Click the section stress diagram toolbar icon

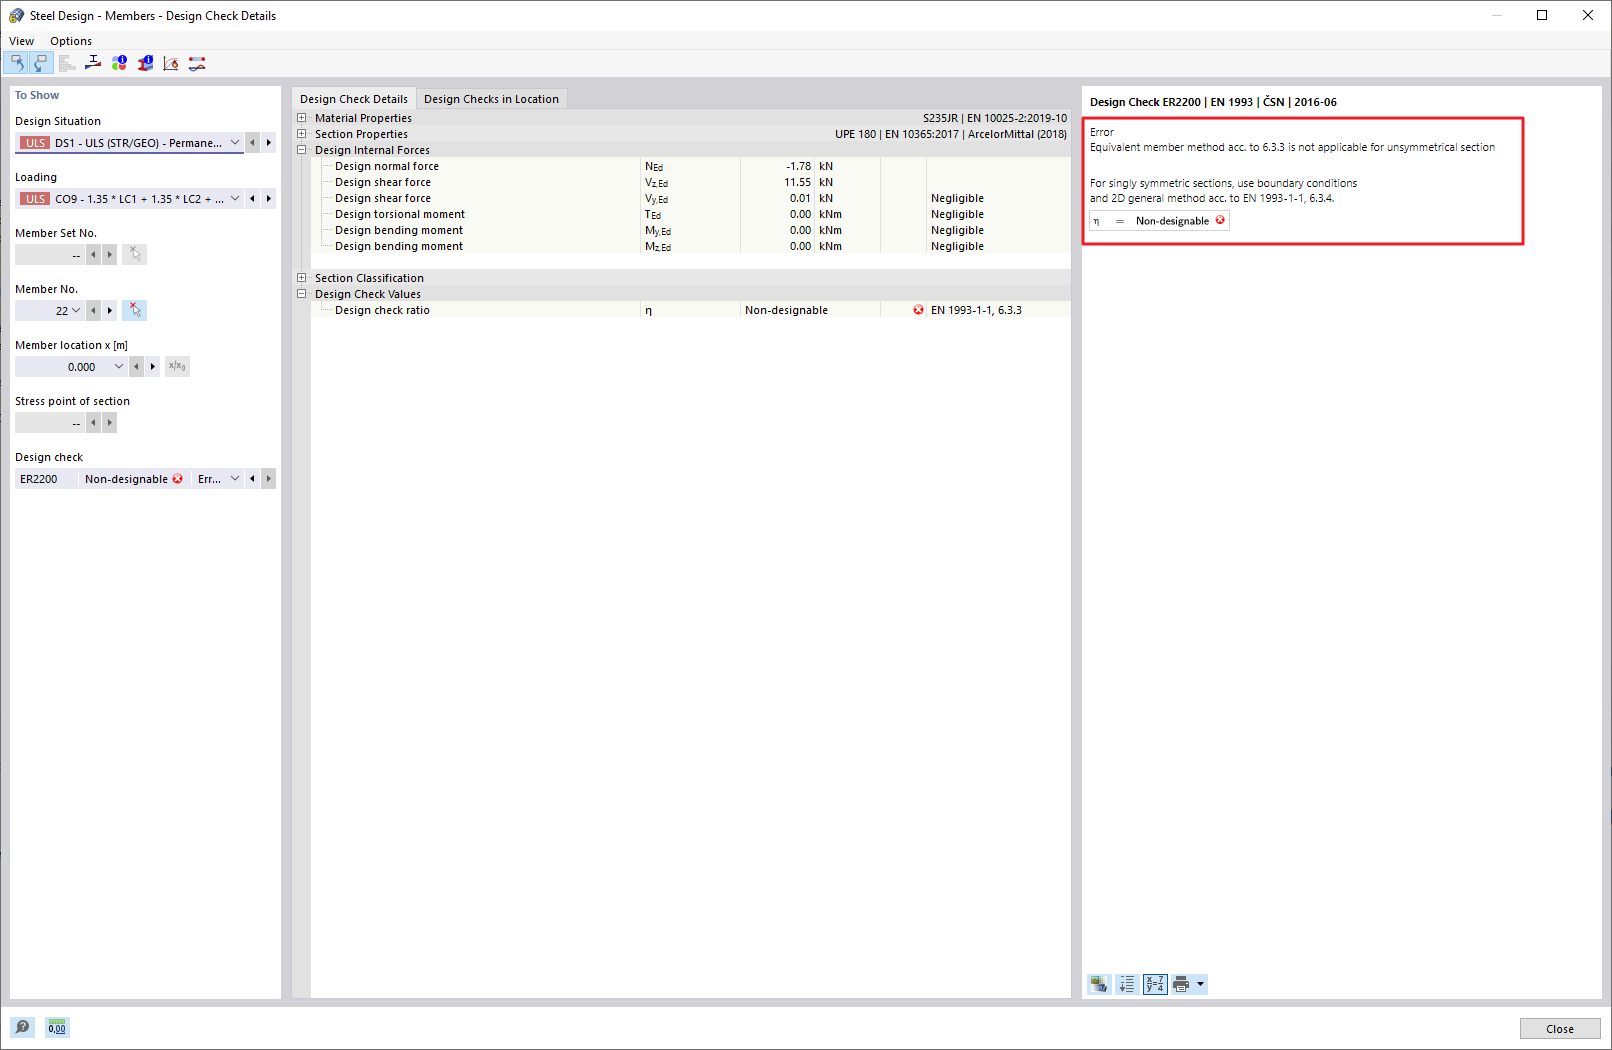(93, 63)
